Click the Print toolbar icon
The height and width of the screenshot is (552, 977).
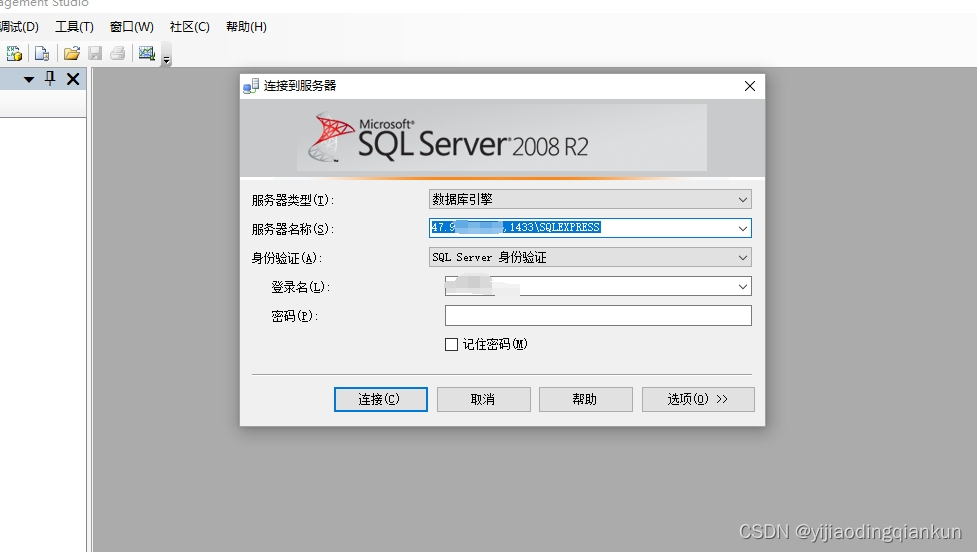[x=118, y=54]
